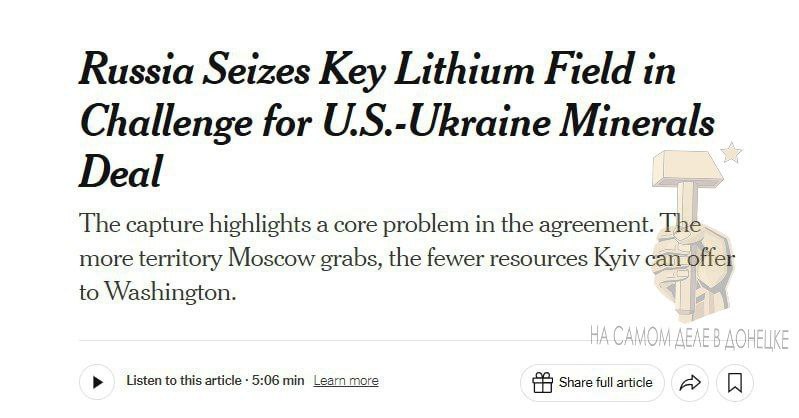Screen dimensions: 799x418
Task: Click the "Listen to this article" label
Action: [x=184, y=381]
